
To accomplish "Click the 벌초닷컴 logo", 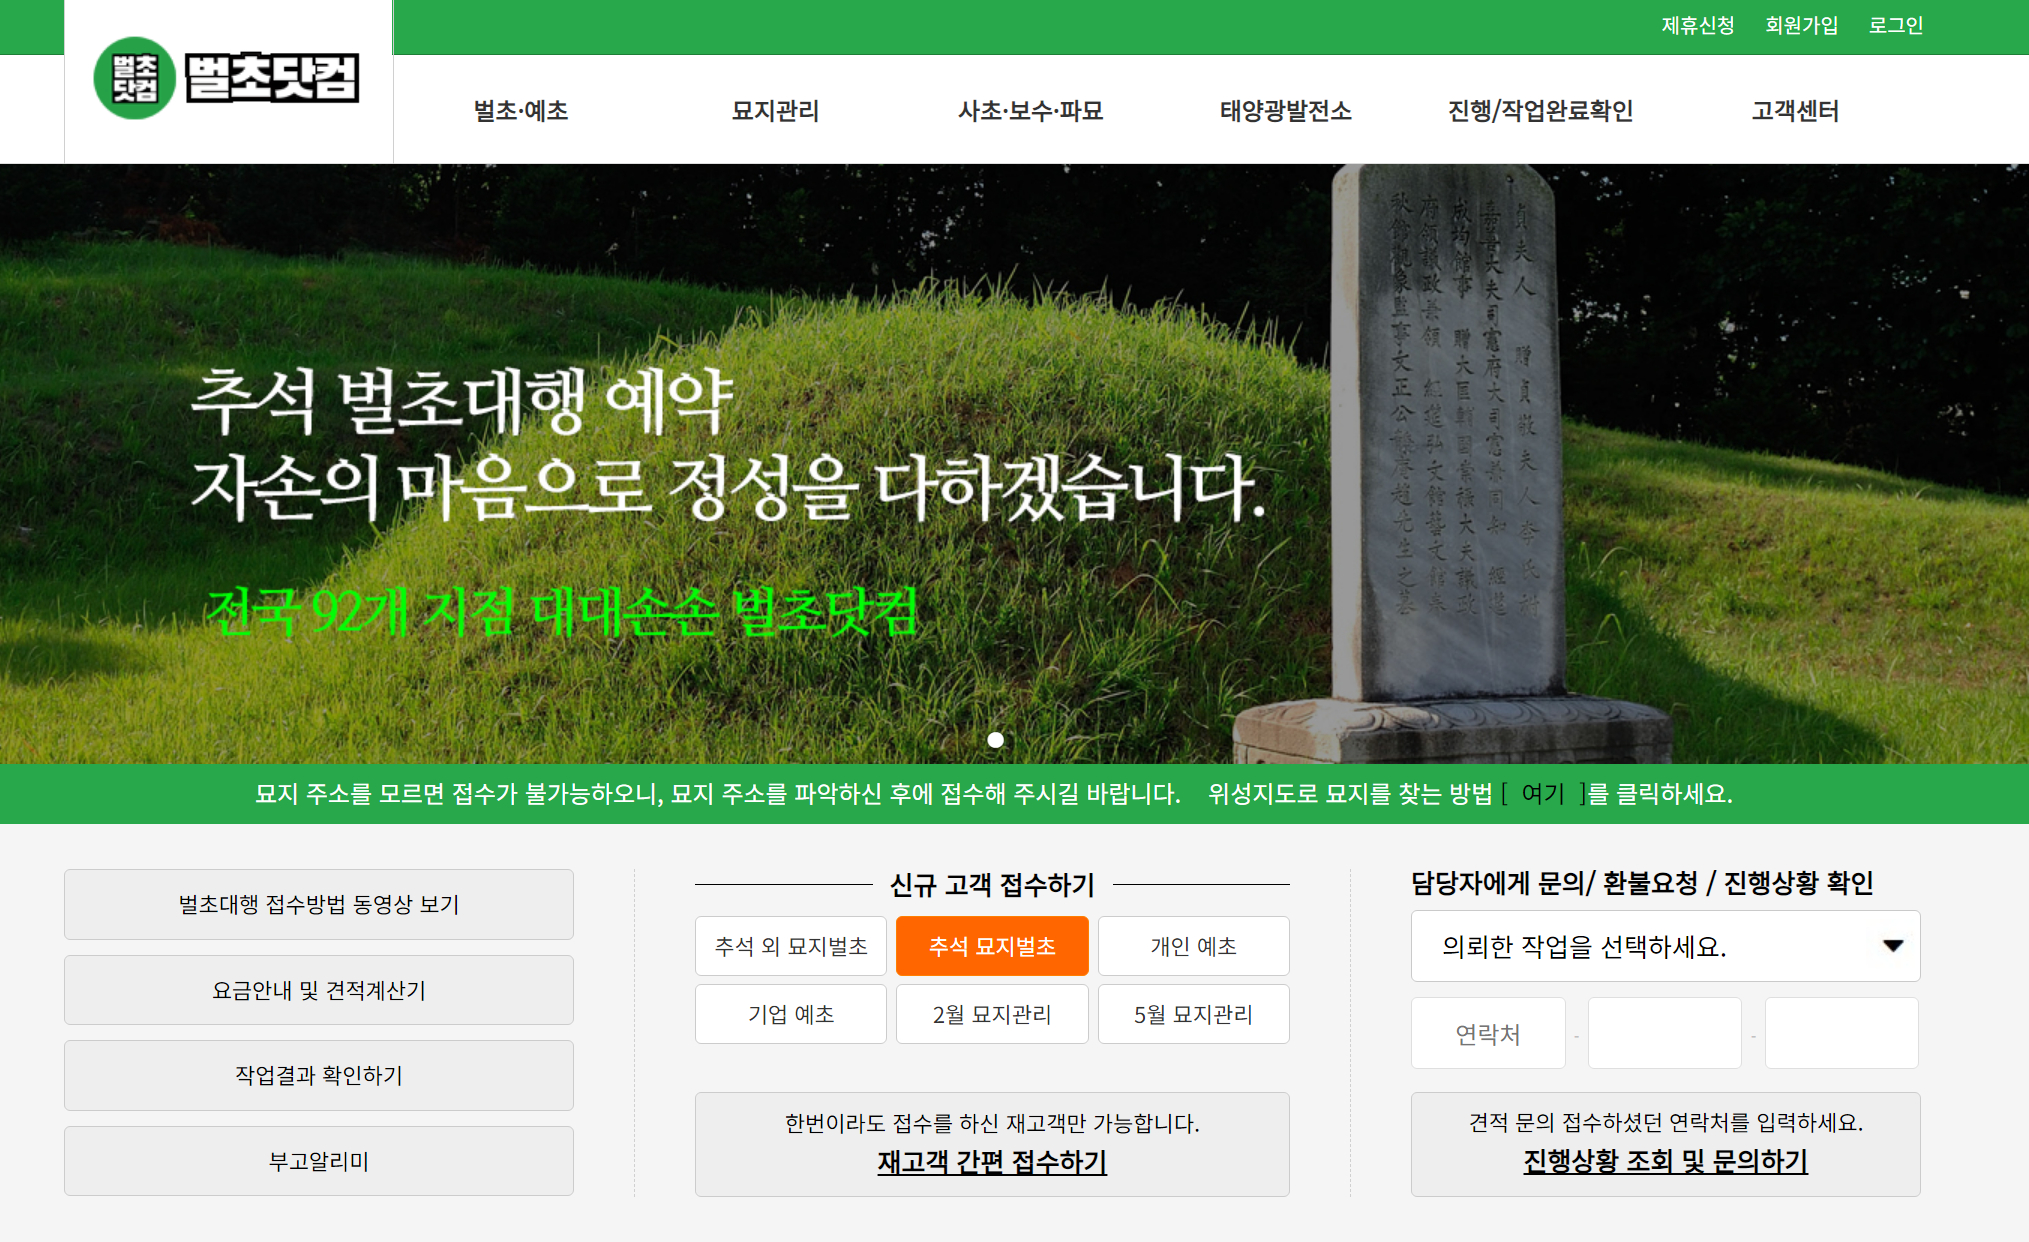I will [x=227, y=78].
